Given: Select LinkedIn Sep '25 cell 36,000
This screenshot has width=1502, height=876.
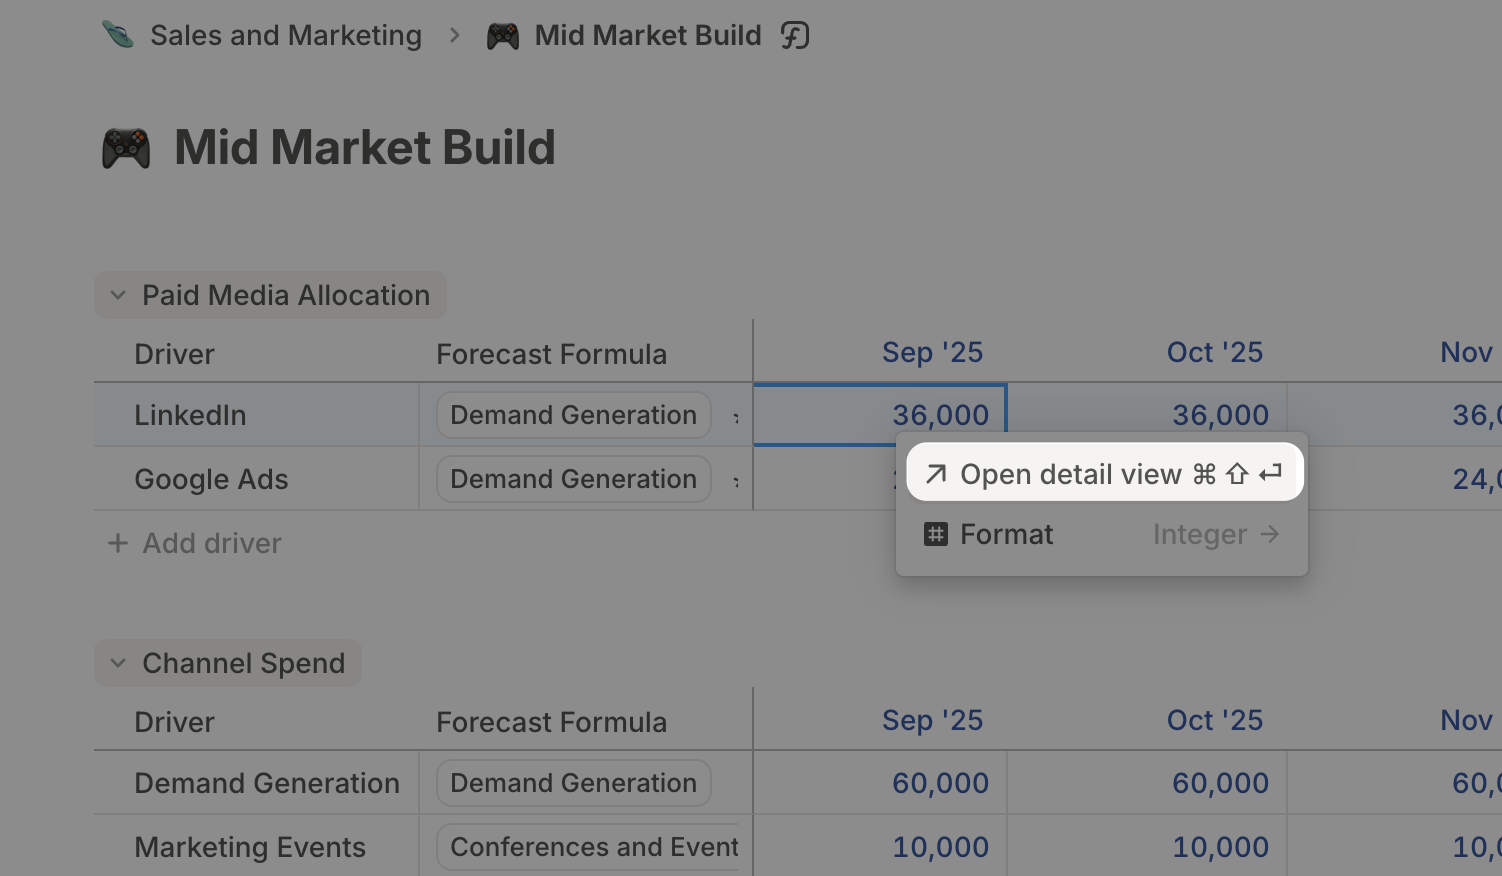Looking at the screenshot, I should [x=880, y=415].
